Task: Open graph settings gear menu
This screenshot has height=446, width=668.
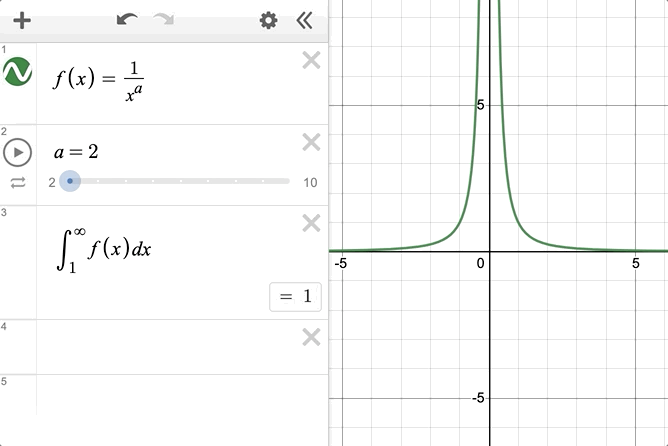Action: pos(268,20)
